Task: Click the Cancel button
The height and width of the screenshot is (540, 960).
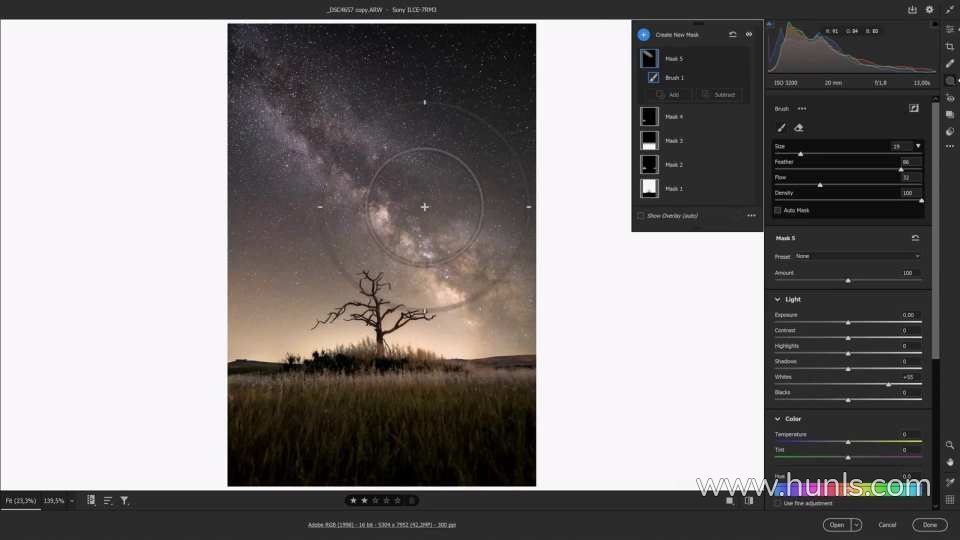Action: [x=887, y=524]
